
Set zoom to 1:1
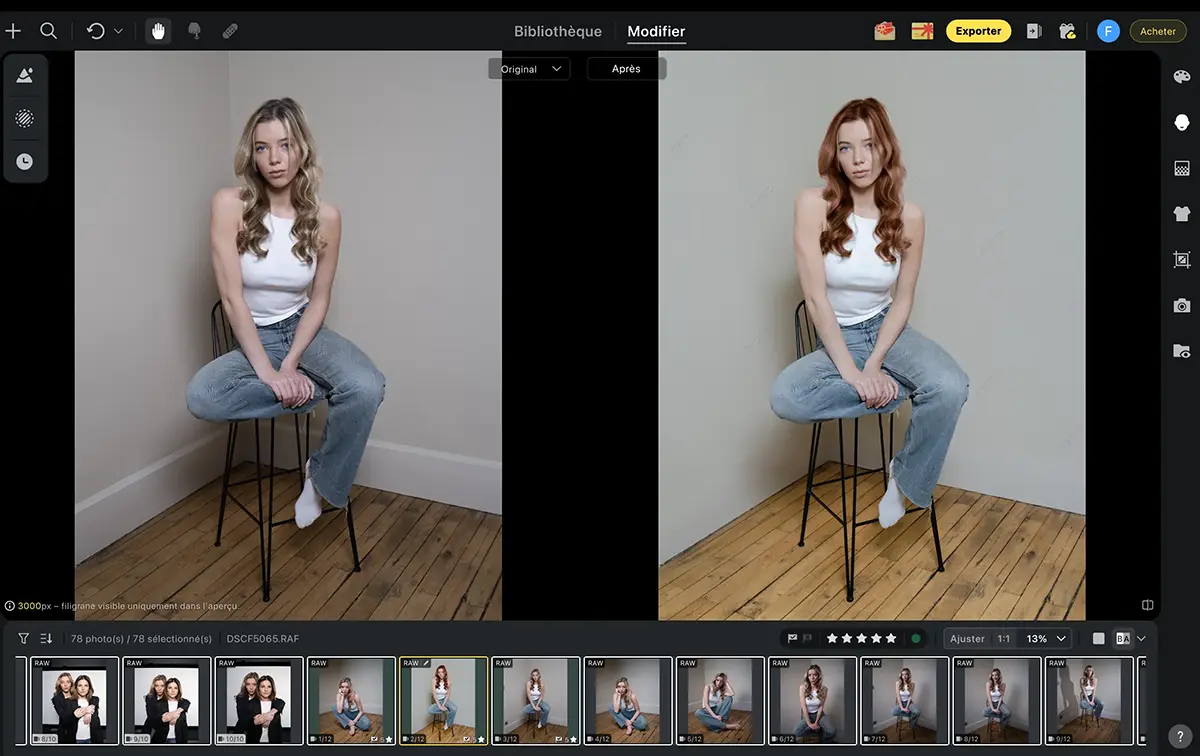(1004, 638)
